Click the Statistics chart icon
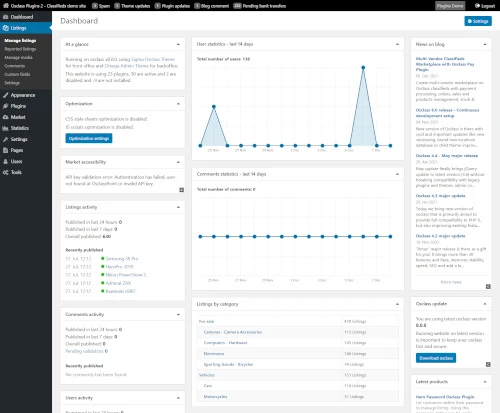The image size is (500, 413). (6, 128)
